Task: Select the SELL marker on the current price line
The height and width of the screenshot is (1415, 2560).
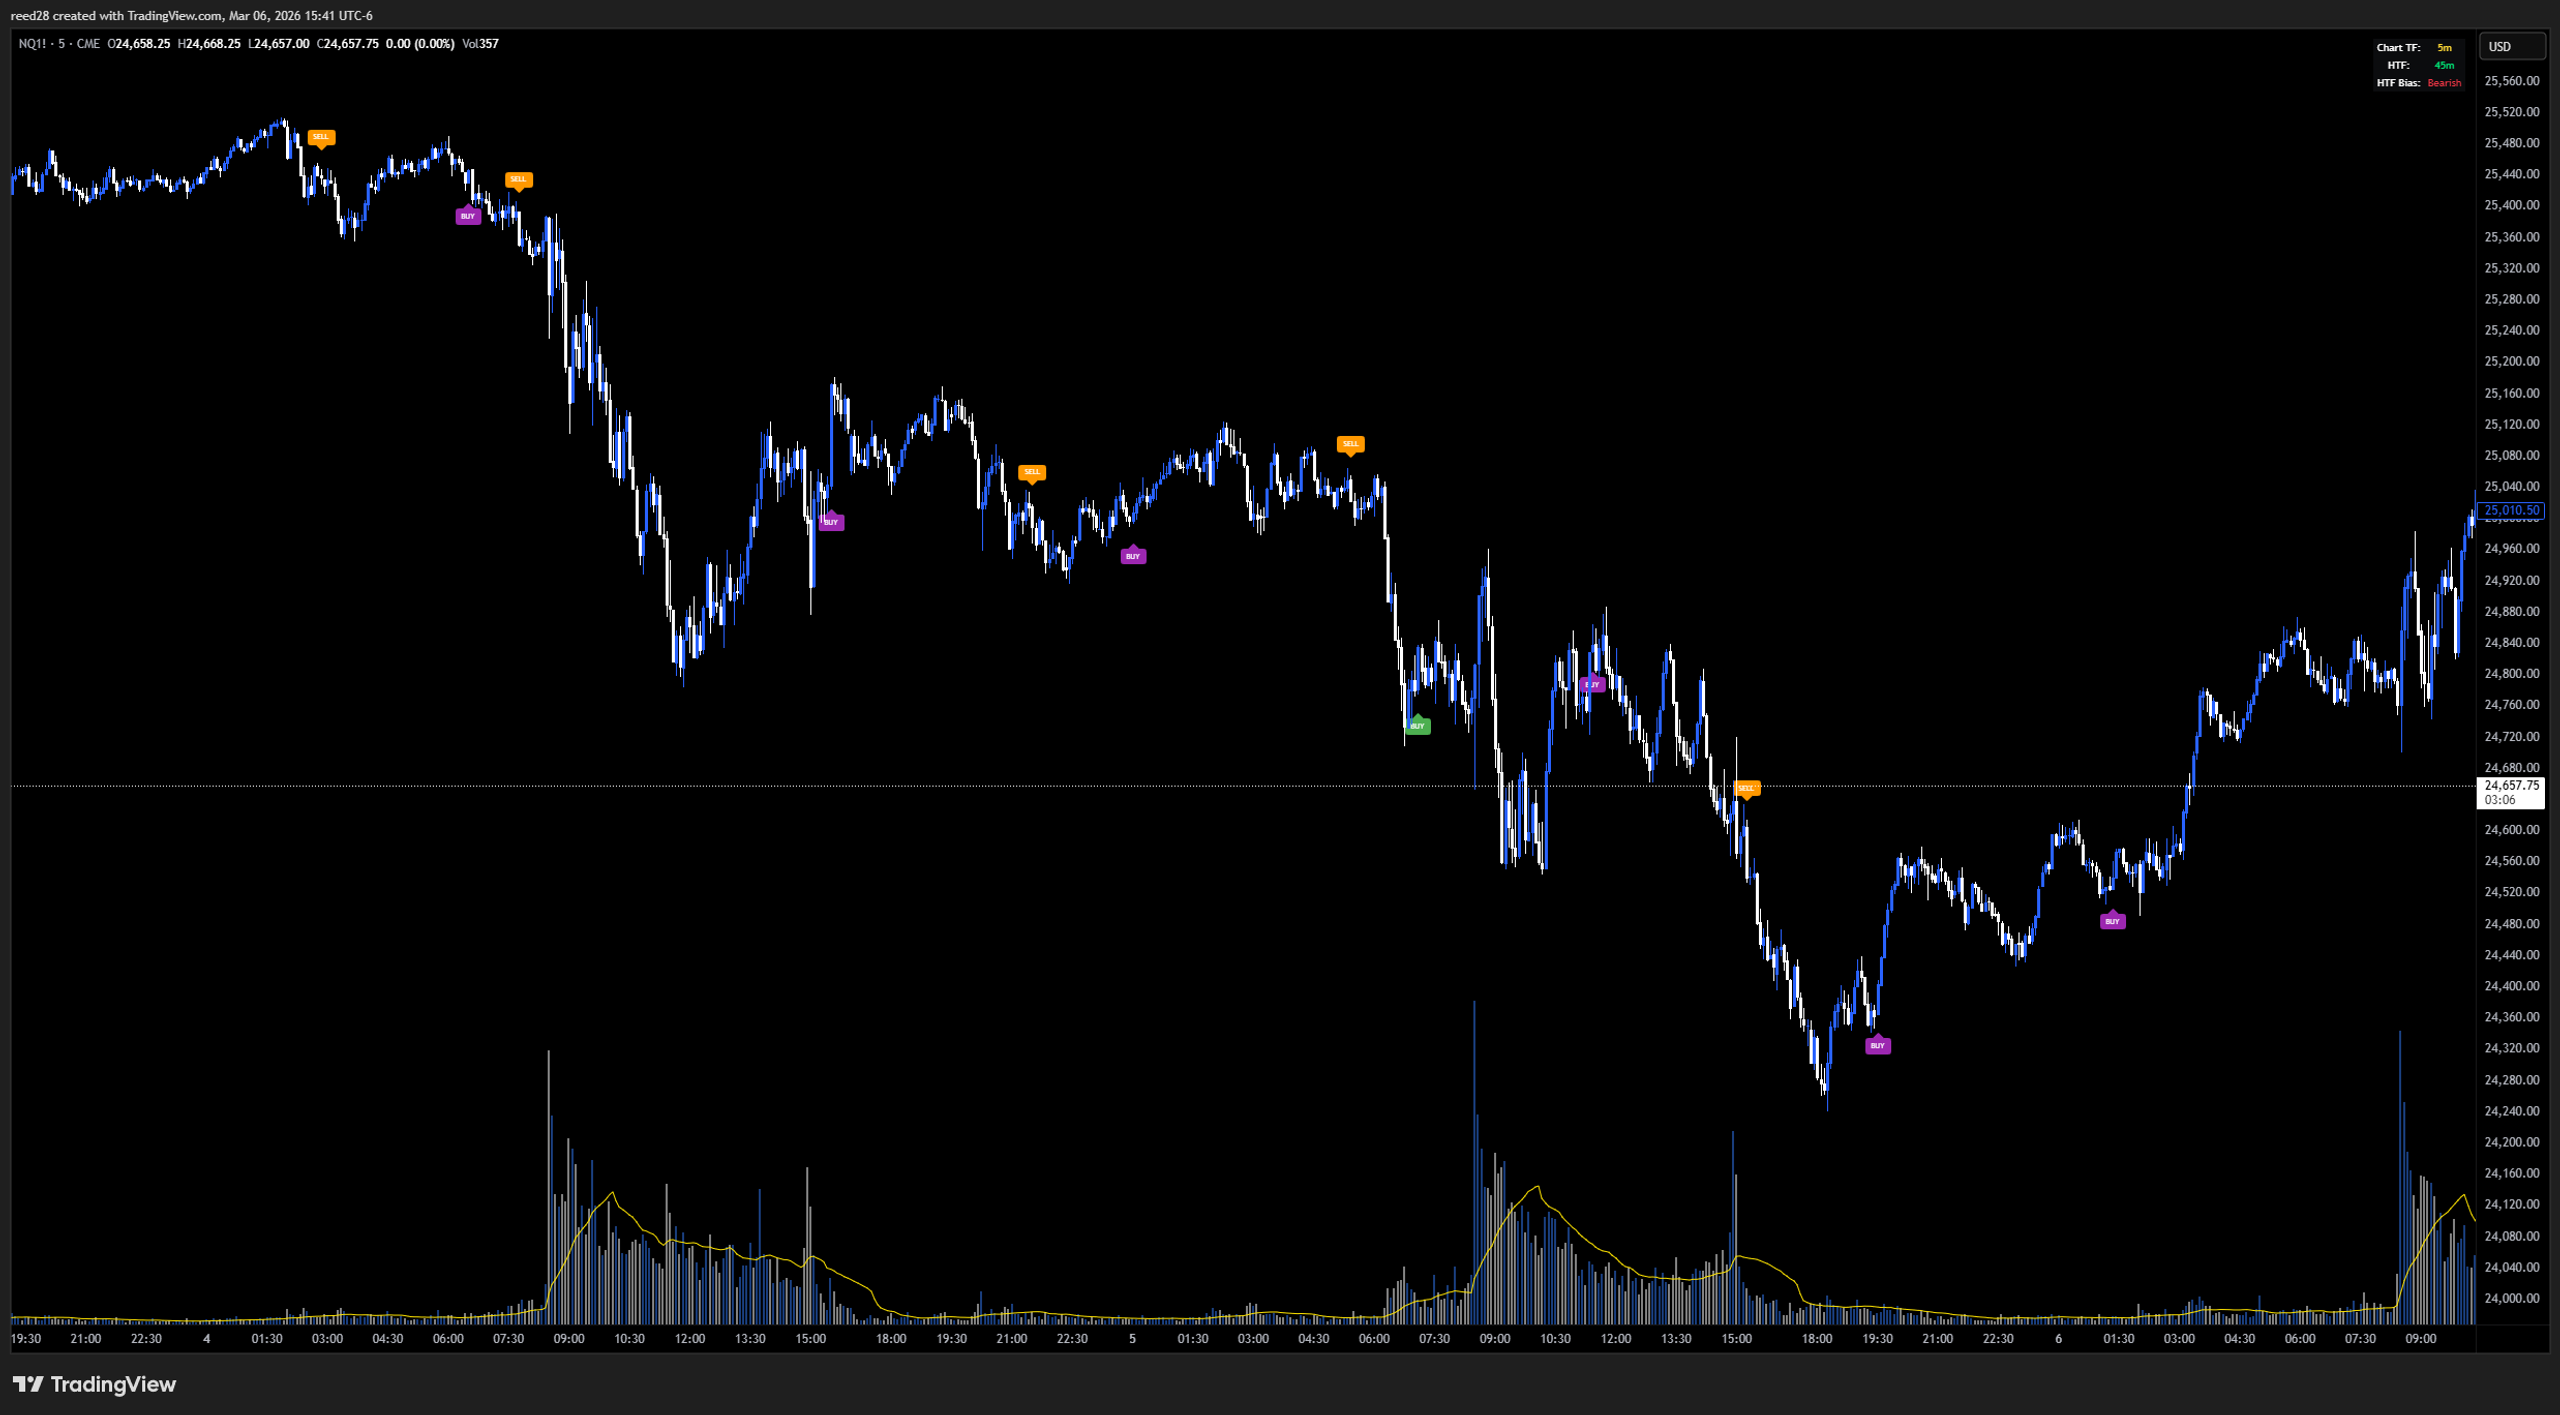Action: (1746, 788)
